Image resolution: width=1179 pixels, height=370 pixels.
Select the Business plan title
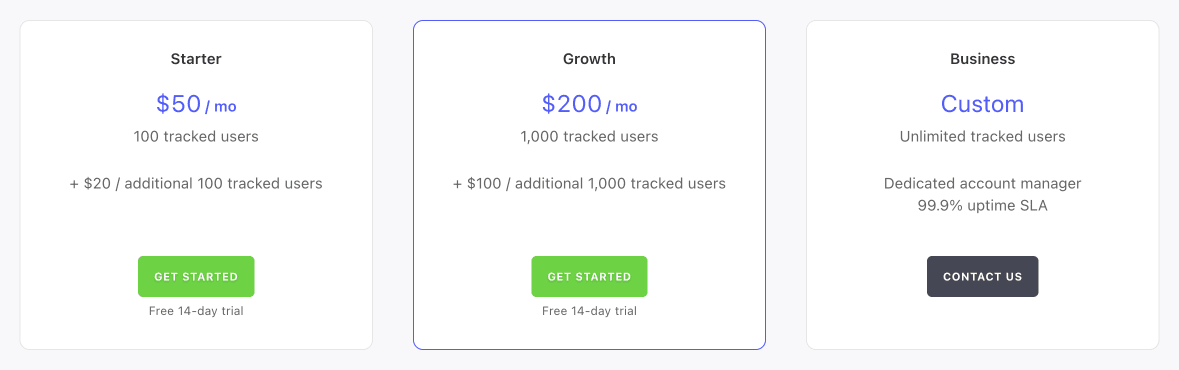coord(983,59)
